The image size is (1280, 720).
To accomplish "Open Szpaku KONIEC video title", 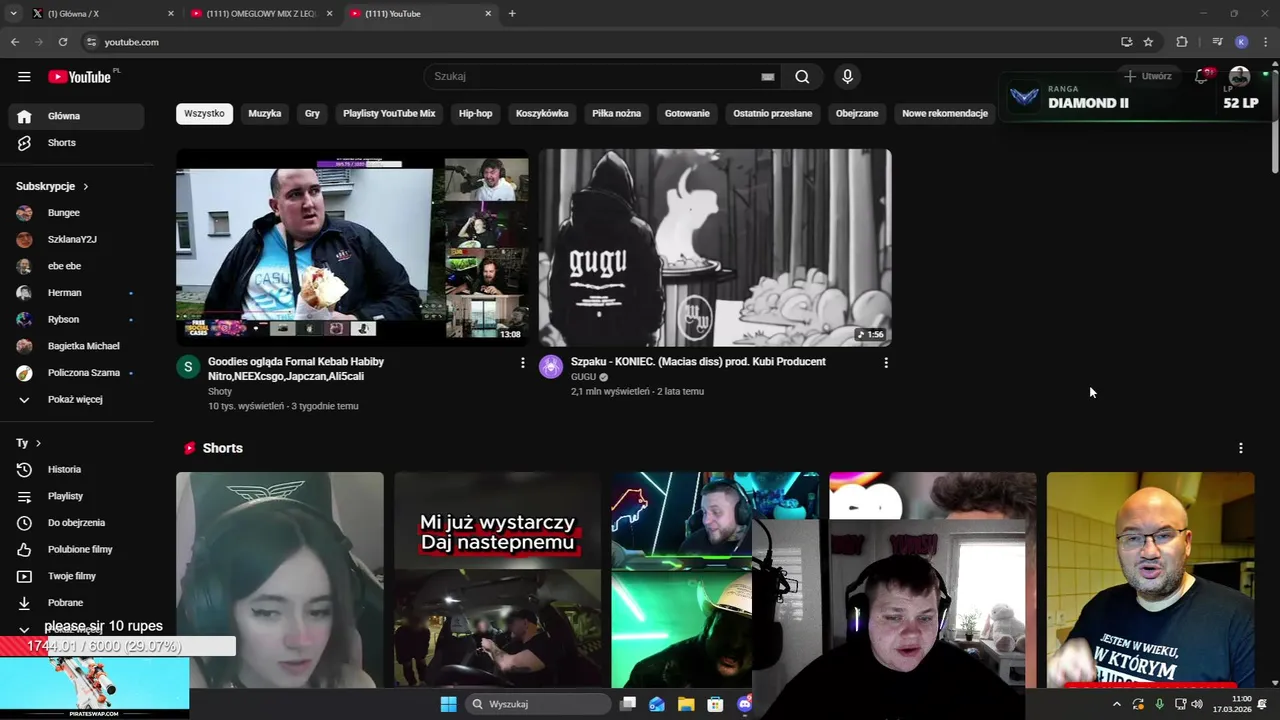I will 698,362.
